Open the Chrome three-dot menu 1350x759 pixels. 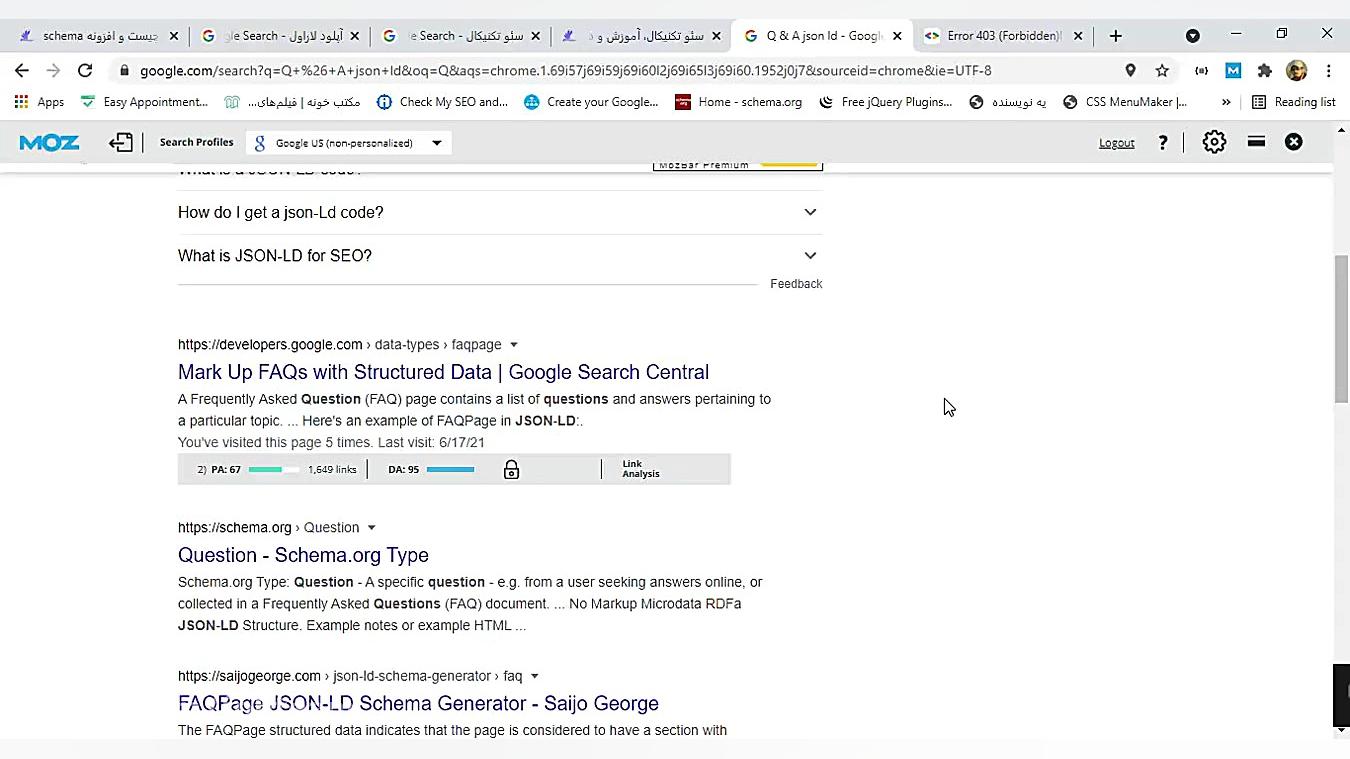point(1328,71)
